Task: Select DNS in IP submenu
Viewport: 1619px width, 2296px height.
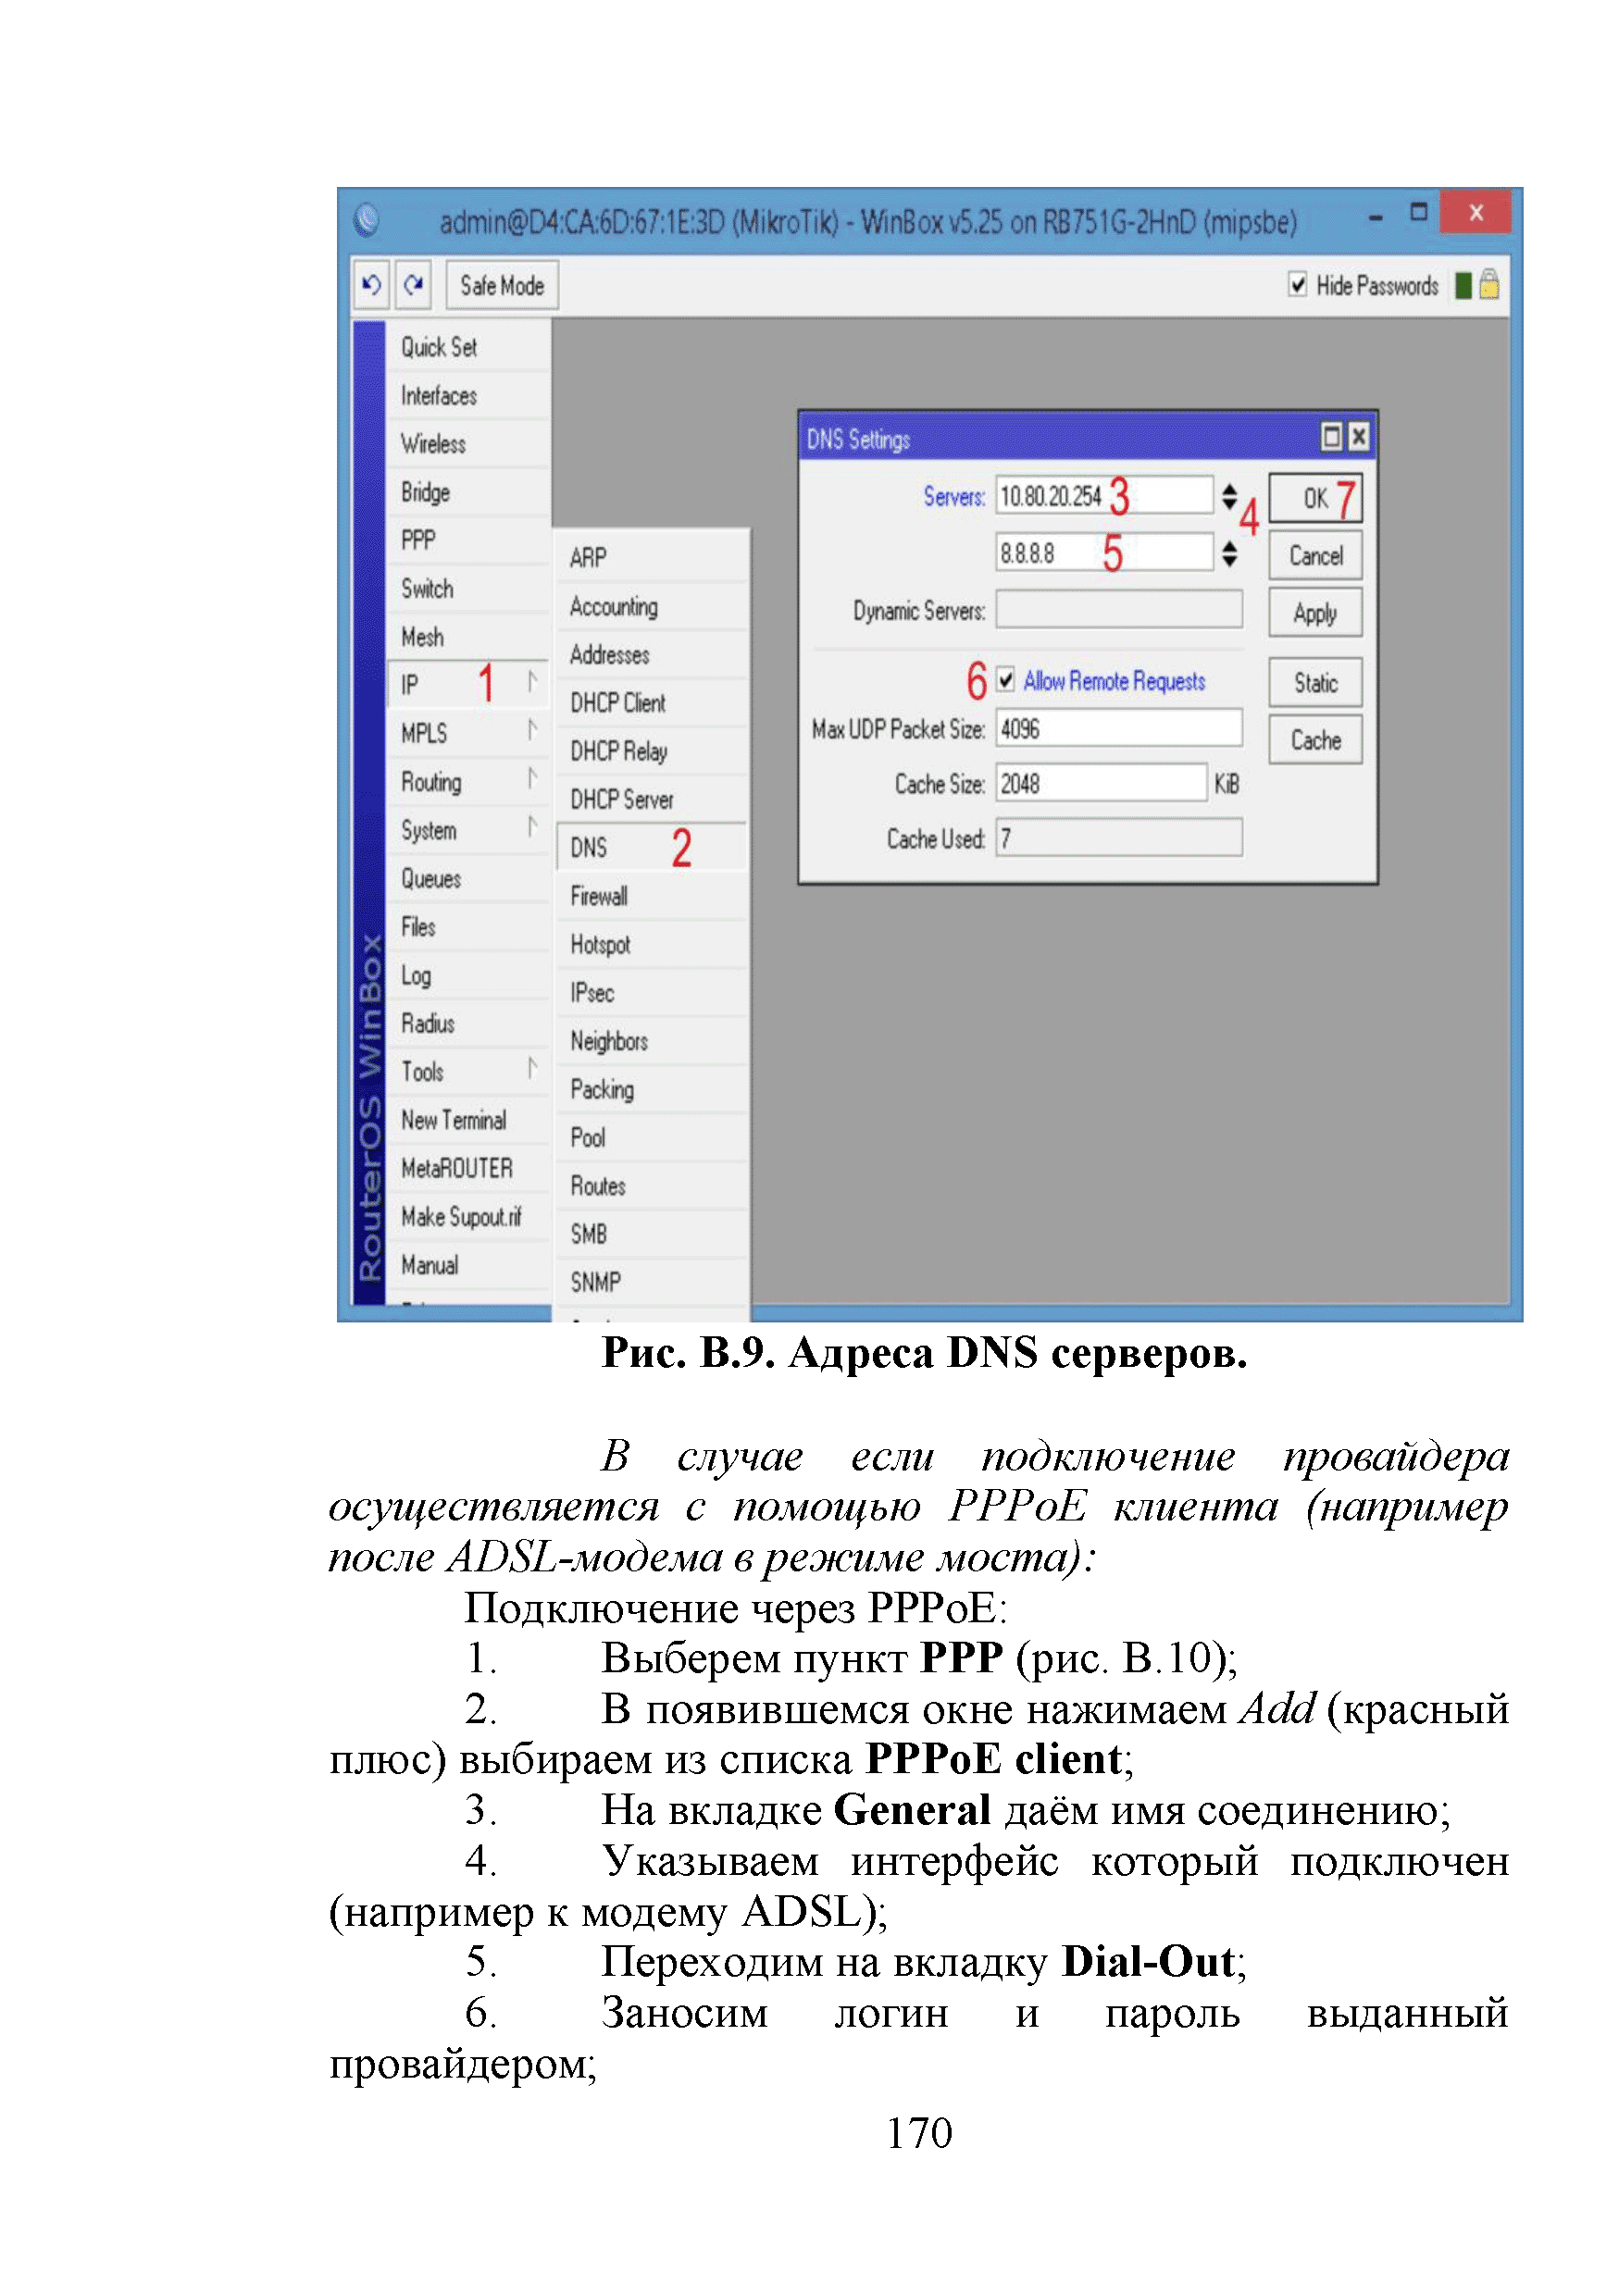Action: click(651, 848)
